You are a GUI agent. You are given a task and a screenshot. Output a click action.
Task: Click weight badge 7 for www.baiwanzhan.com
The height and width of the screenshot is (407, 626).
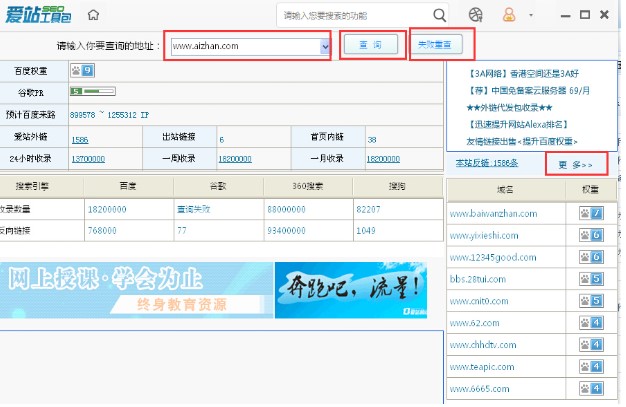(591, 213)
